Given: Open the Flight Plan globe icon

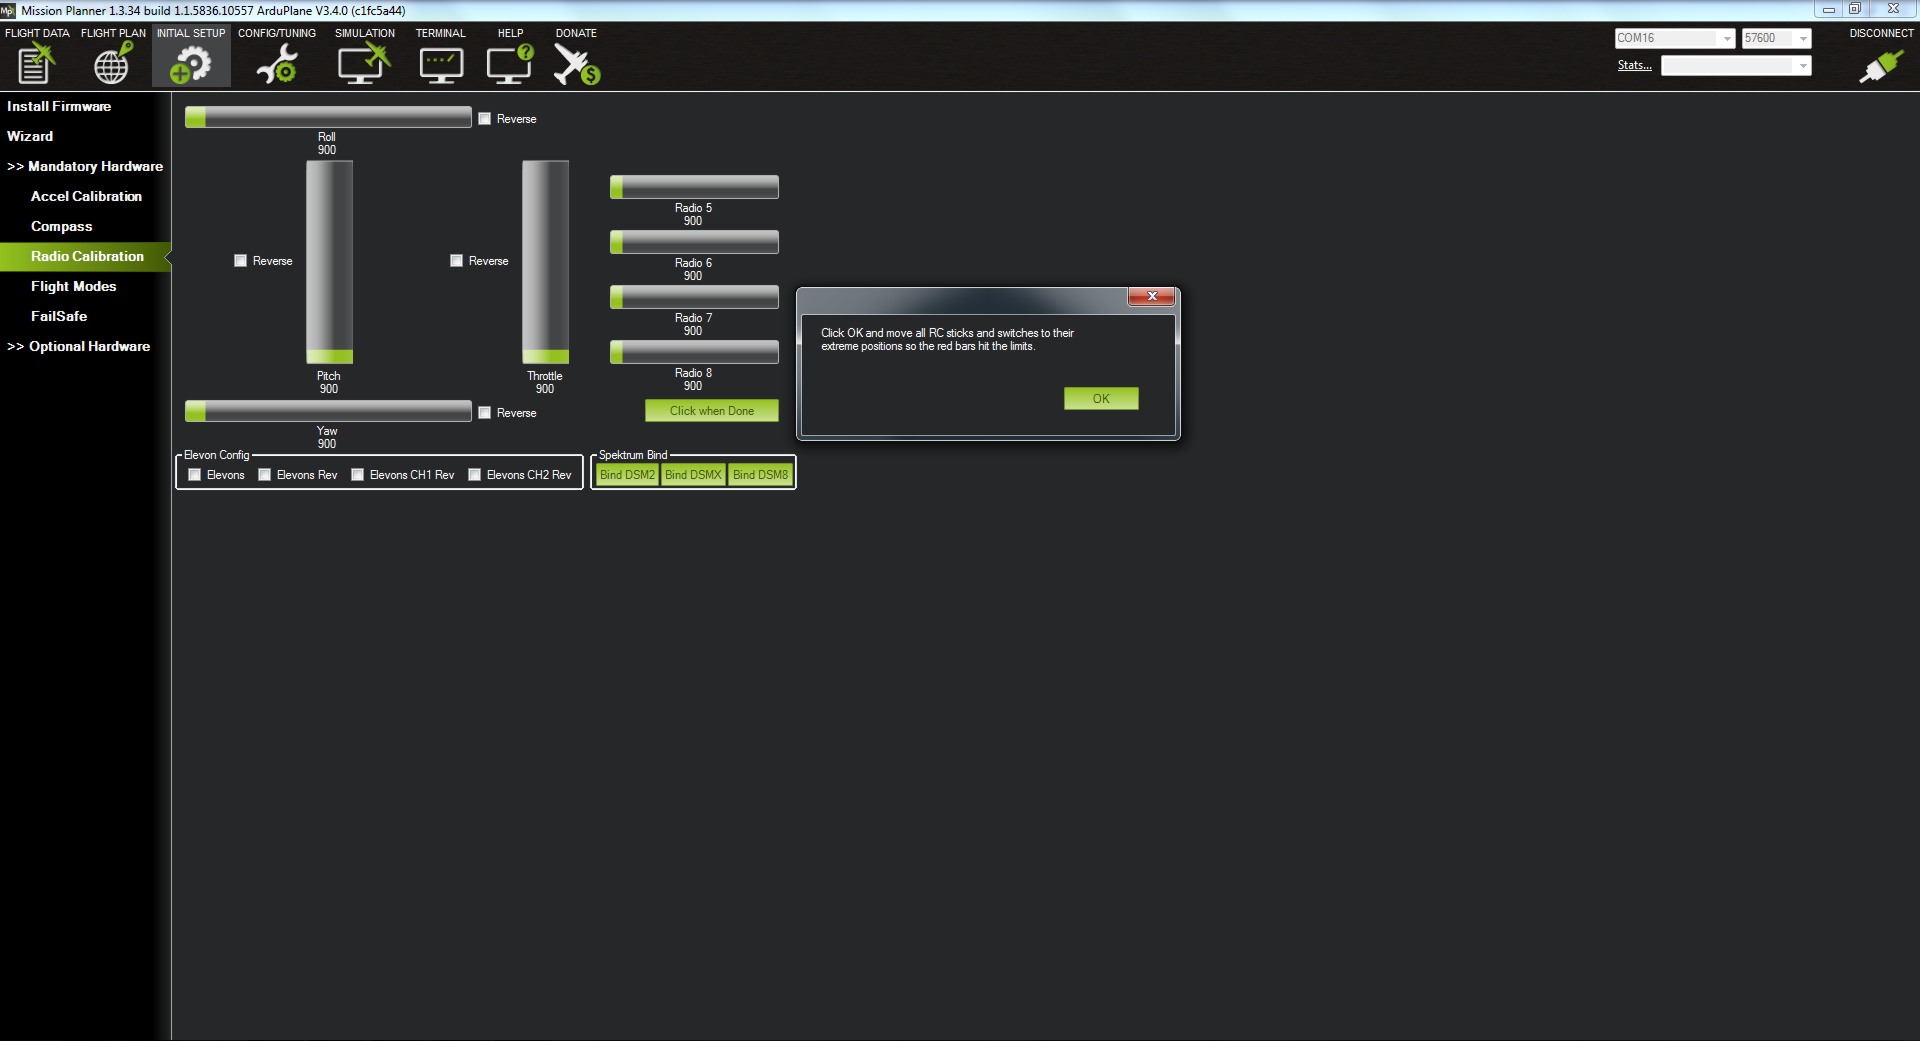Looking at the screenshot, I should click(112, 65).
